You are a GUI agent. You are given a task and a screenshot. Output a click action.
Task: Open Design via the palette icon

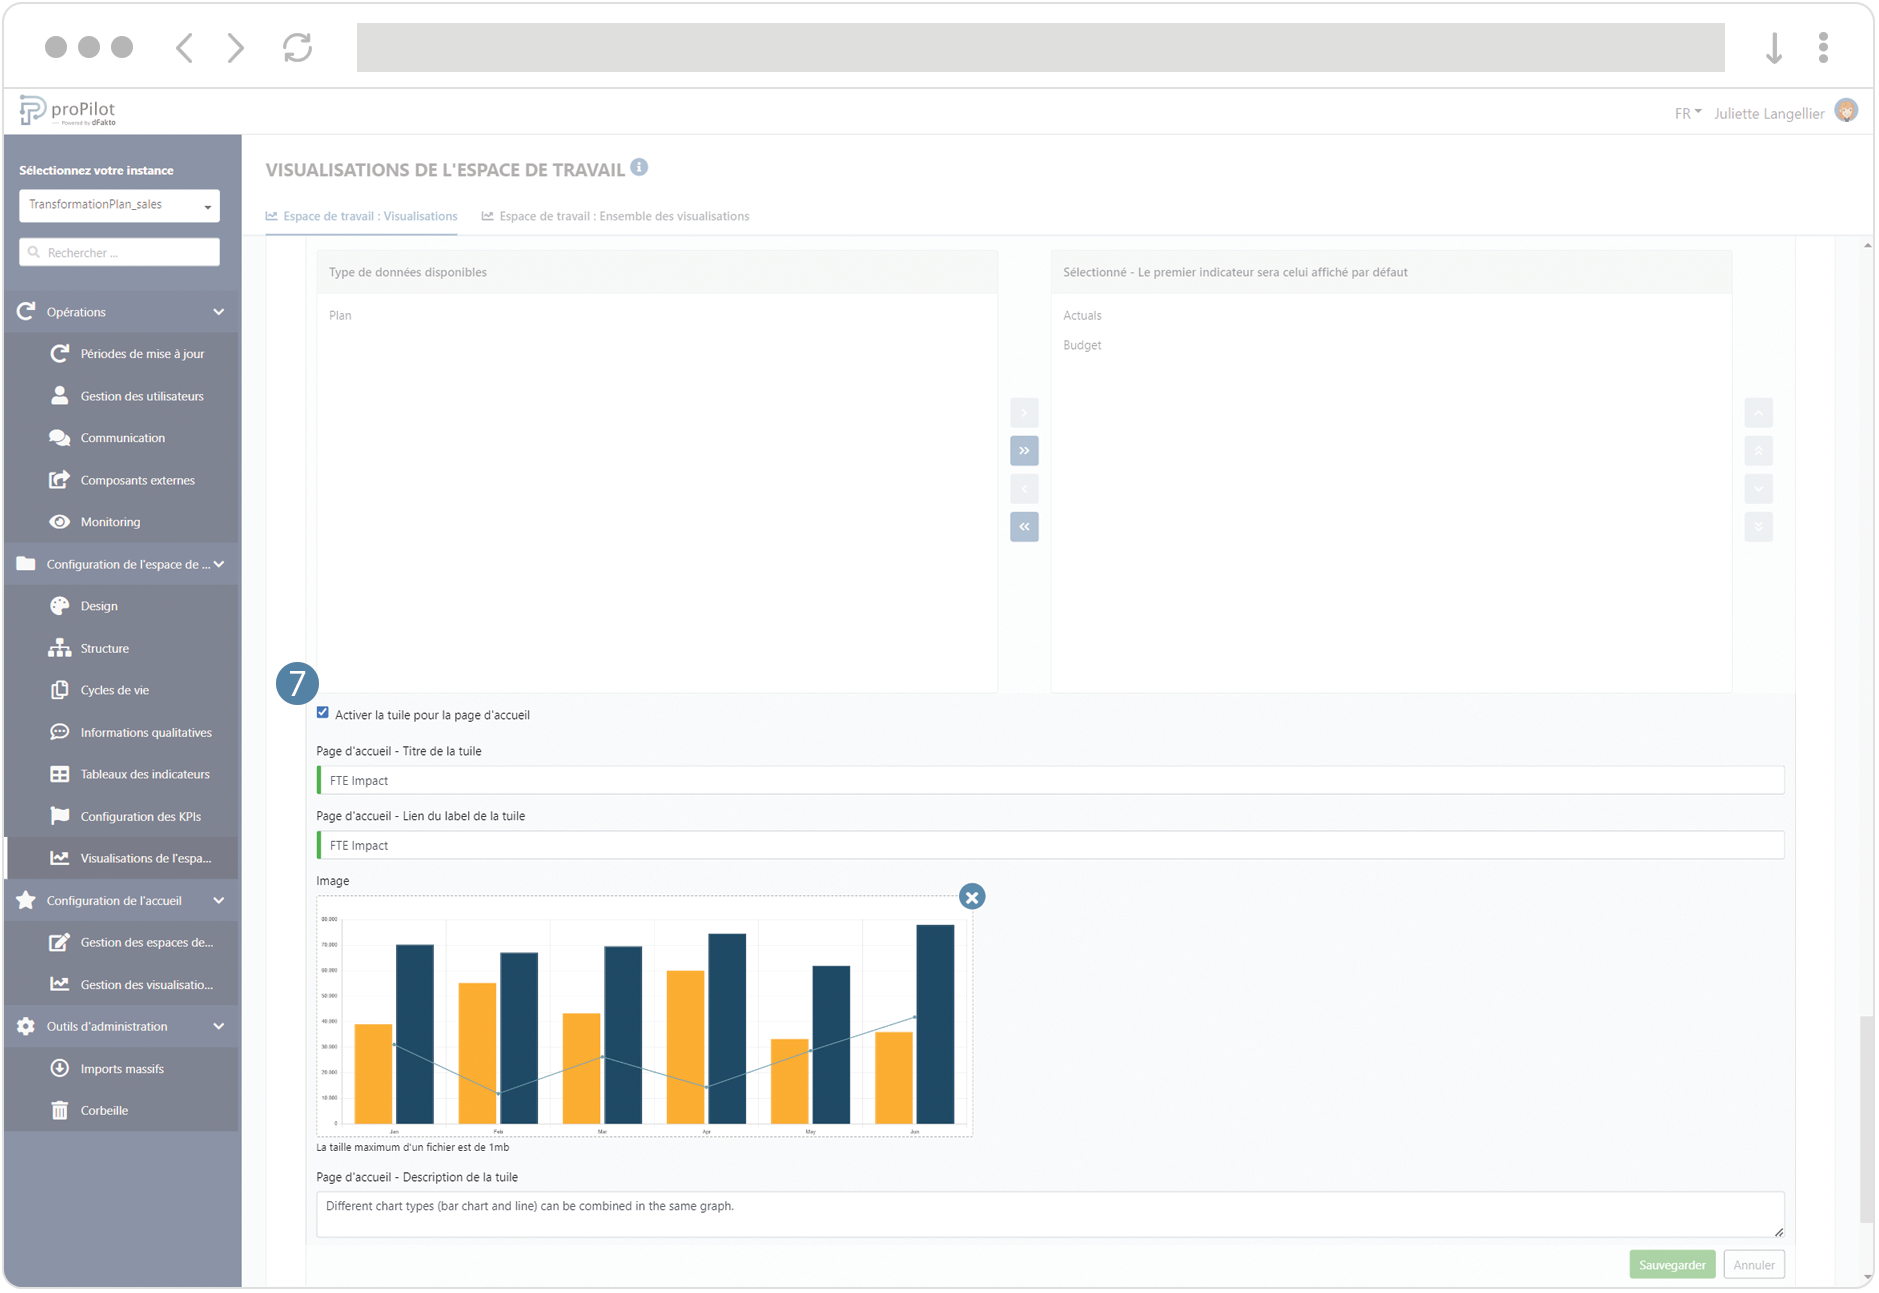pos(60,605)
